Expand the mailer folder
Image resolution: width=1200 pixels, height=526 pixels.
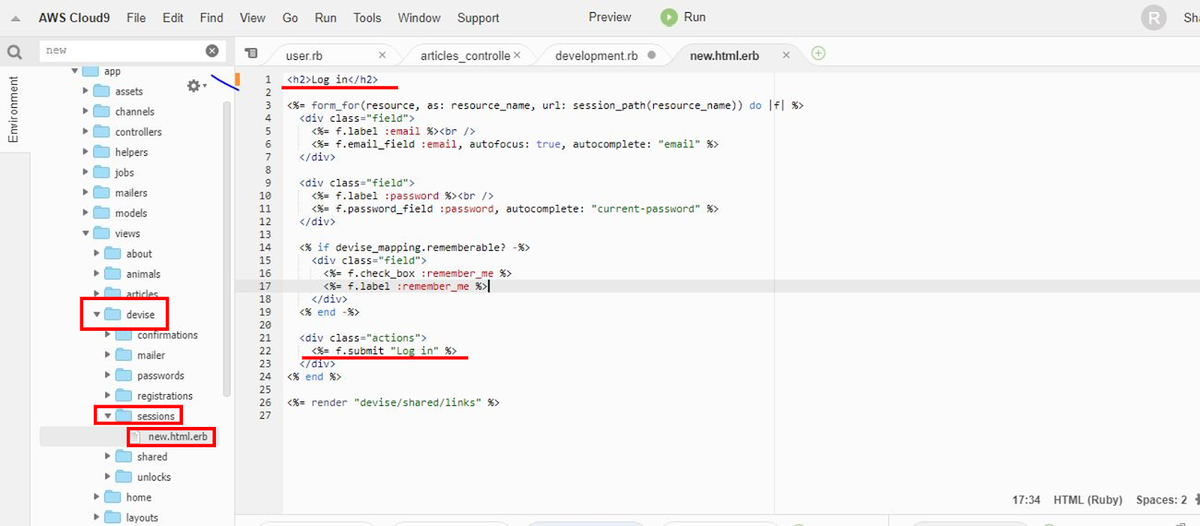[108, 355]
